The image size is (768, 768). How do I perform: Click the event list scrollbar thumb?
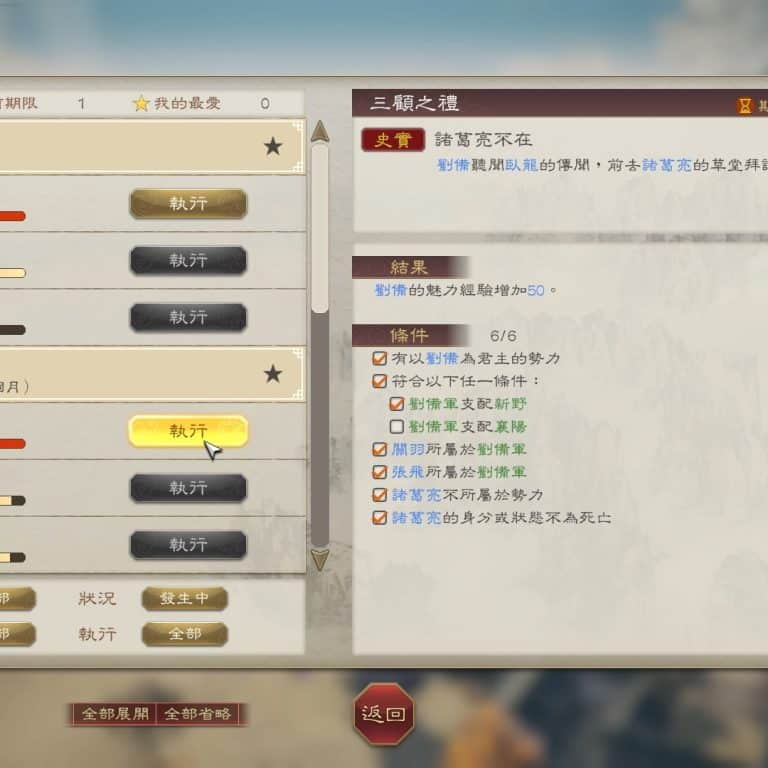pyautogui.click(x=320, y=228)
